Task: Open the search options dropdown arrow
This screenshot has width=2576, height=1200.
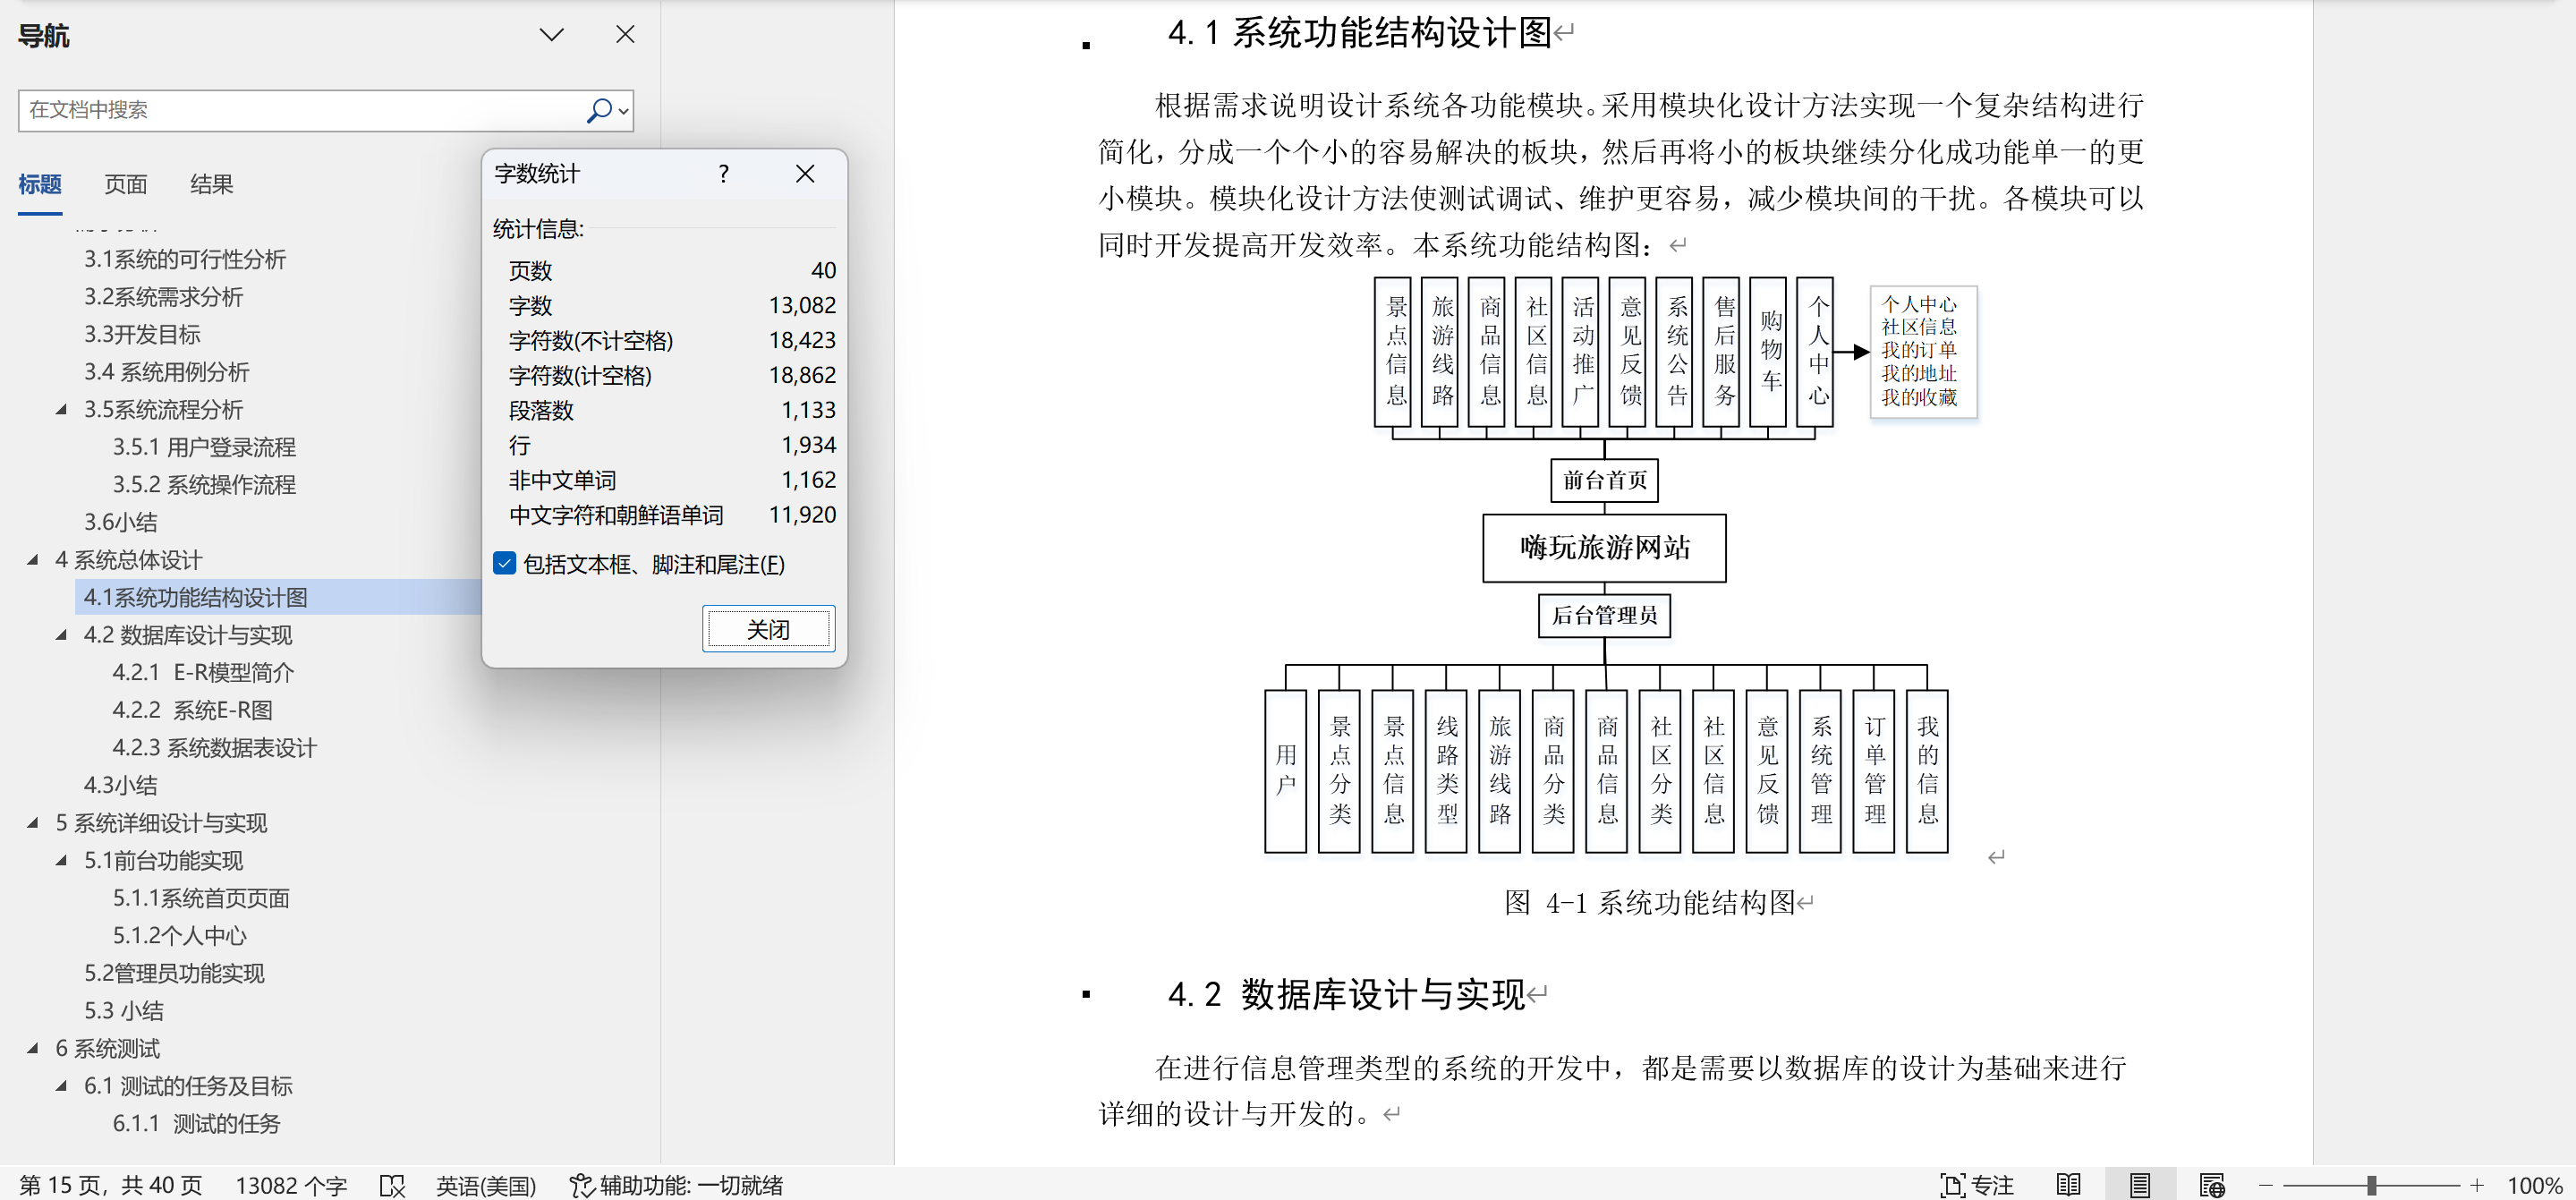Action: click(624, 111)
